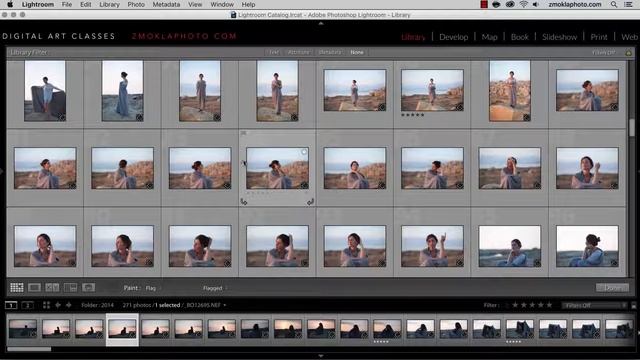Toggle the quick collection circle on the selected photo
Image resolution: width=640 pixels, height=360 pixels.
[x=304, y=152]
